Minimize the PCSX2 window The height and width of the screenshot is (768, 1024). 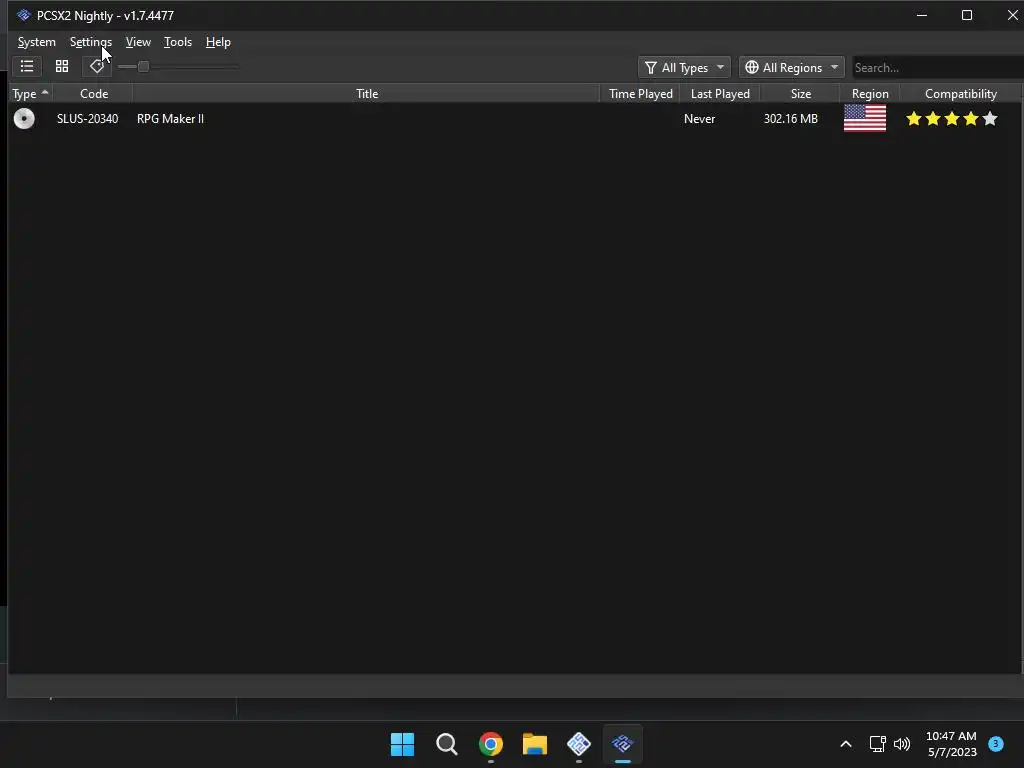coord(922,15)
